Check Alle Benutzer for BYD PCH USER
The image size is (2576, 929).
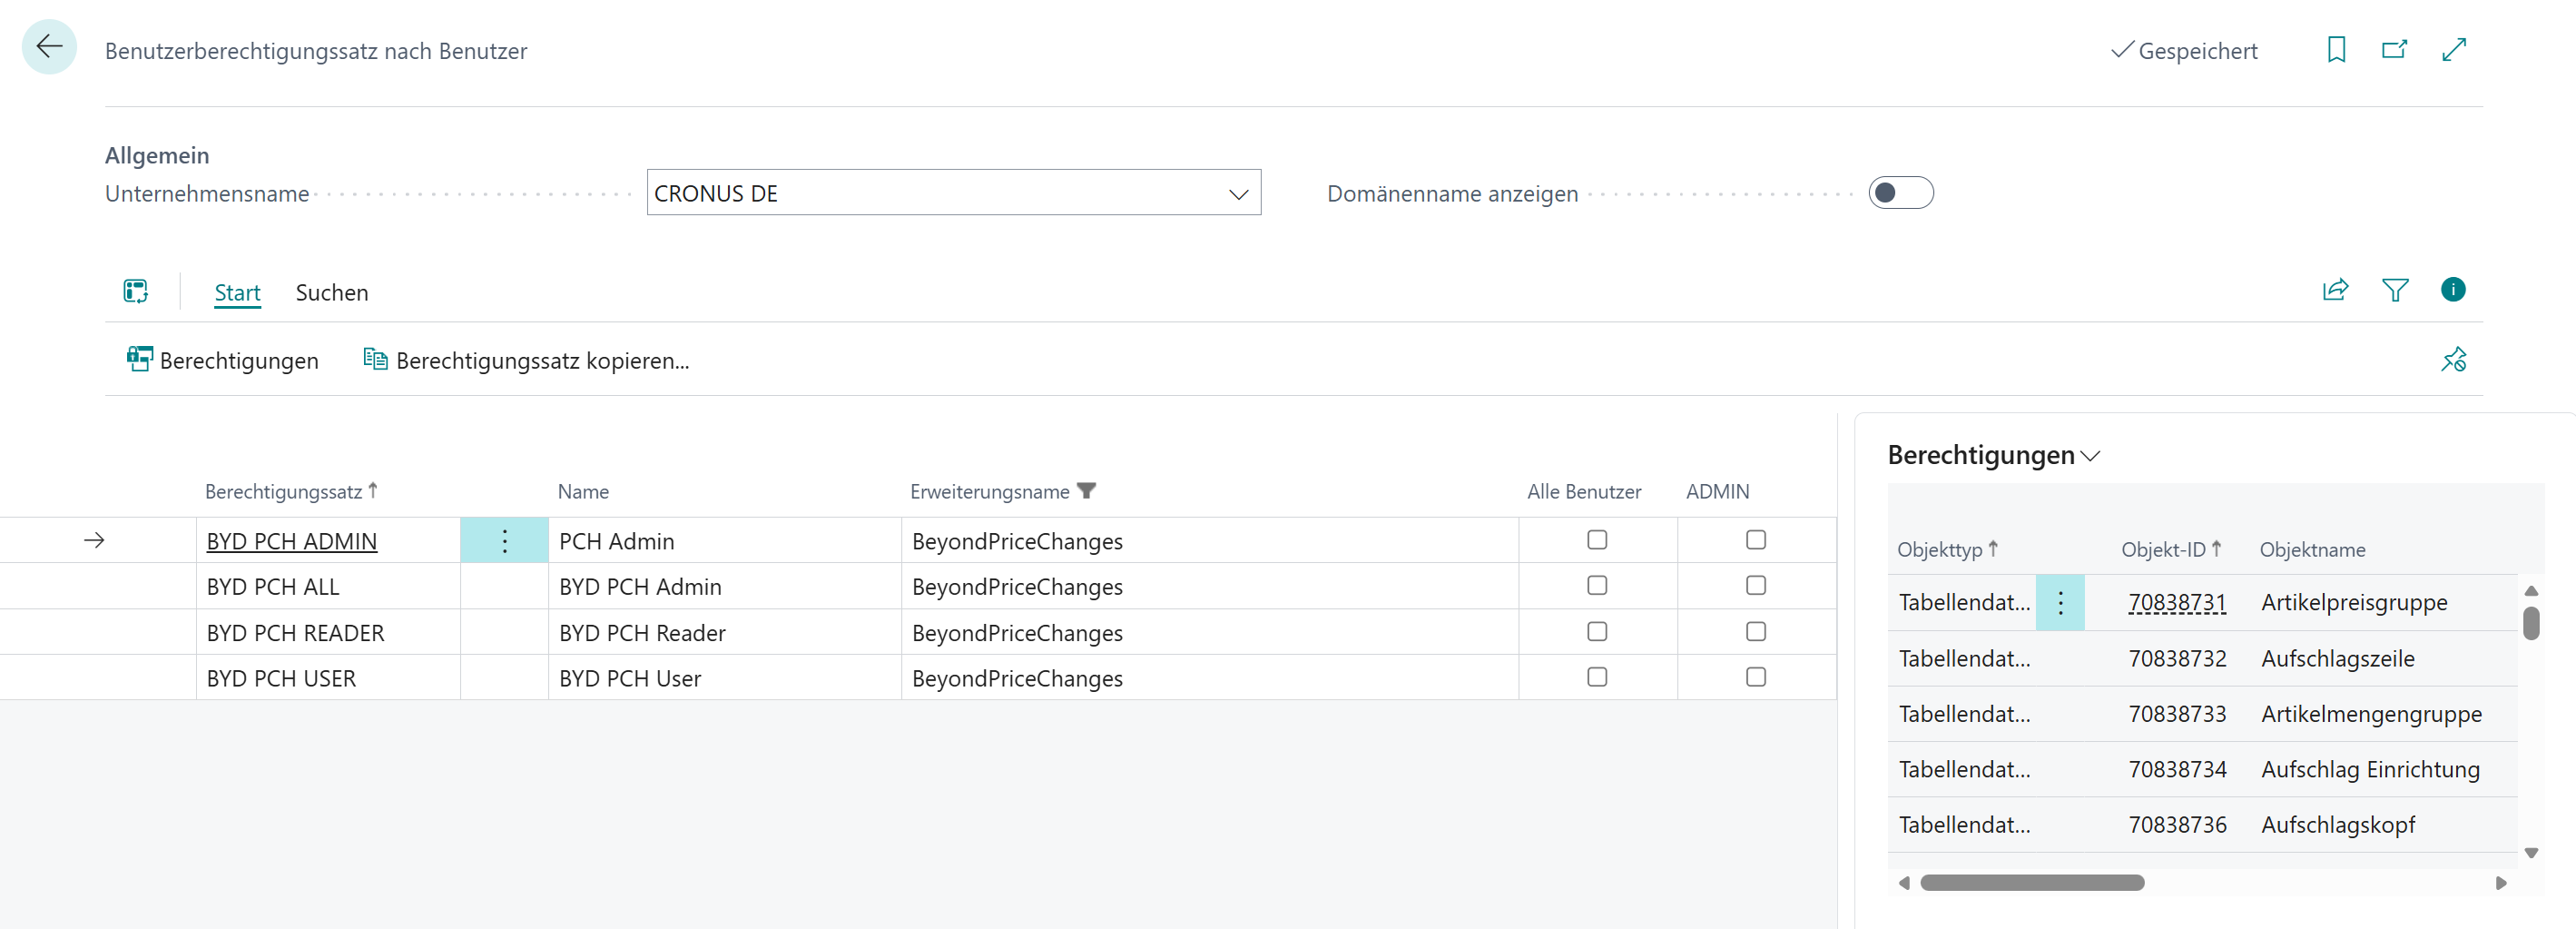tap(1597, 677)
